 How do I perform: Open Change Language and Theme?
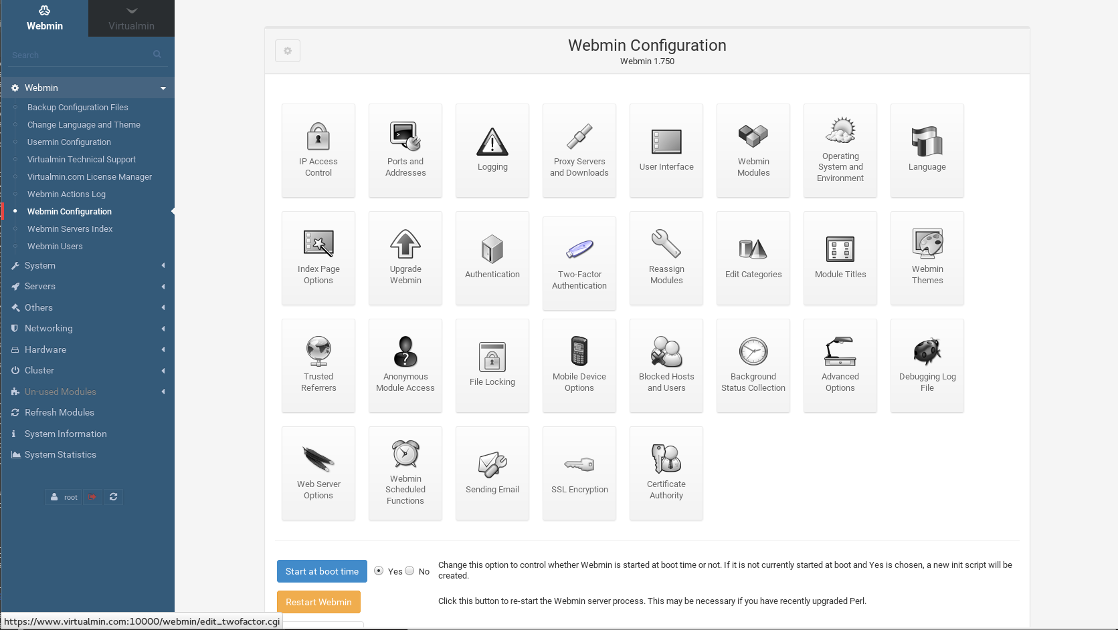pos(83,125)
